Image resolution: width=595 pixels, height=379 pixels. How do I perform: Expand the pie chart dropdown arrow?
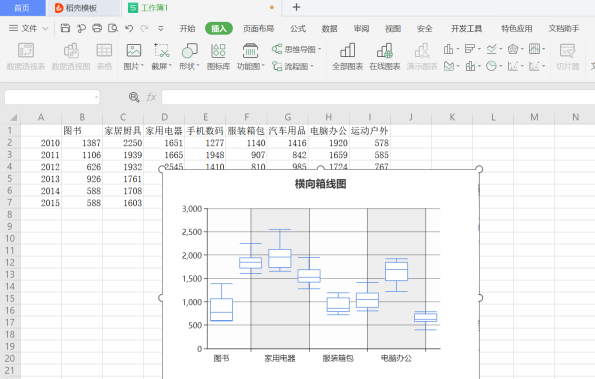(x=501, y=66)
